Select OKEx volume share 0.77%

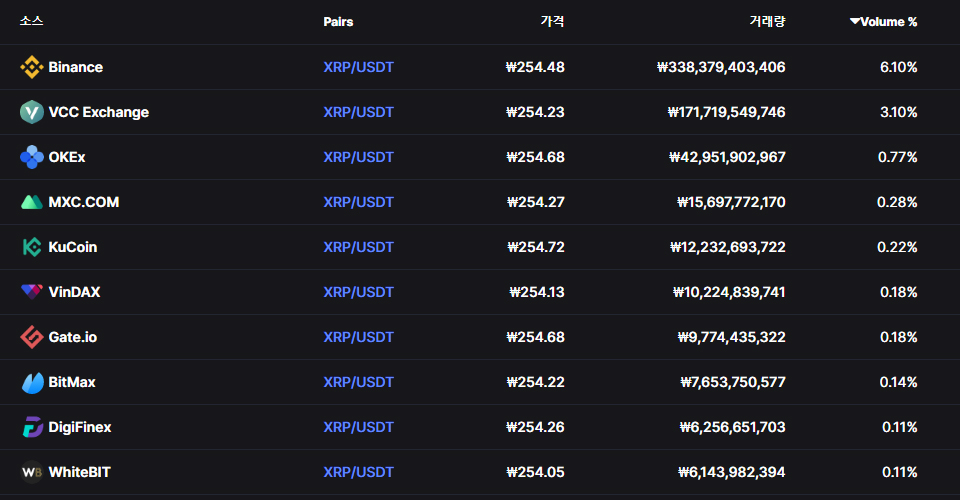(x=898, y=157)
